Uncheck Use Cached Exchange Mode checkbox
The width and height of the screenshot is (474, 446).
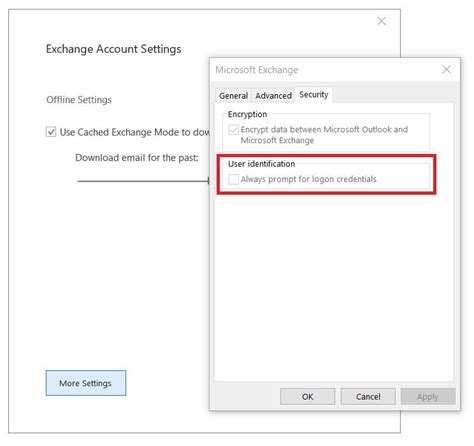(x=51, y=132)
